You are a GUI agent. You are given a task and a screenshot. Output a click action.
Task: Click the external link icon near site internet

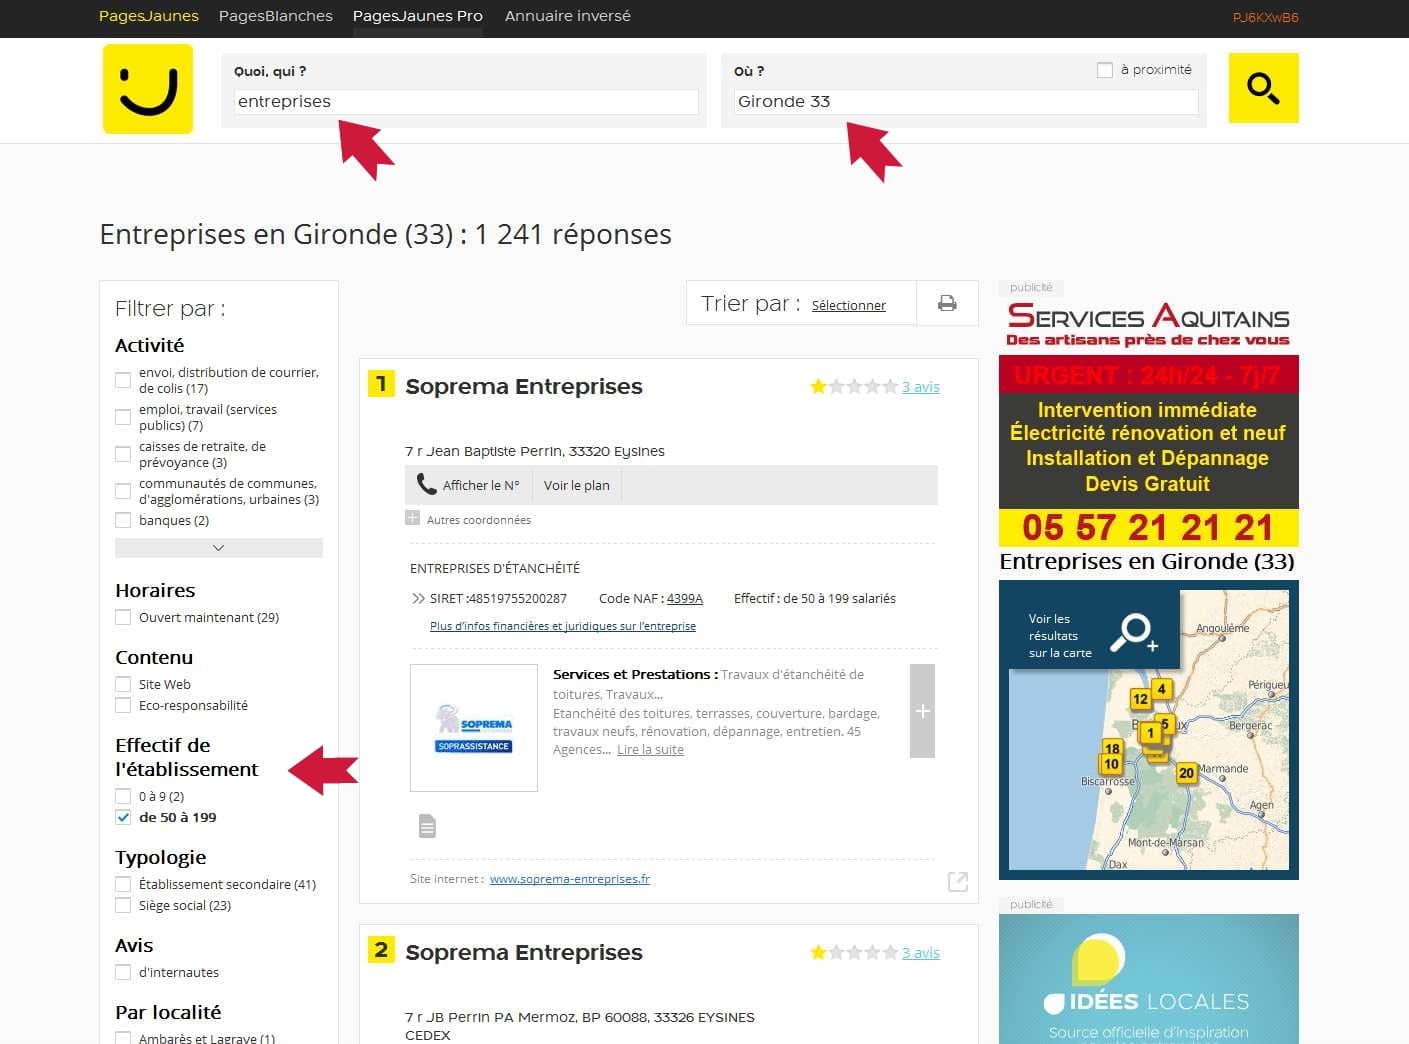(957, 881)
